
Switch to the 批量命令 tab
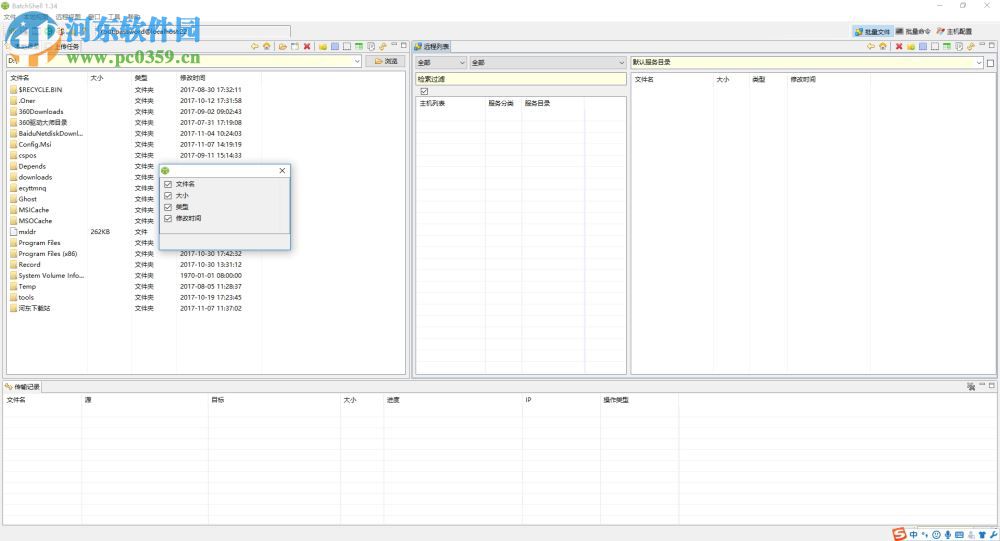pos(913,32)
